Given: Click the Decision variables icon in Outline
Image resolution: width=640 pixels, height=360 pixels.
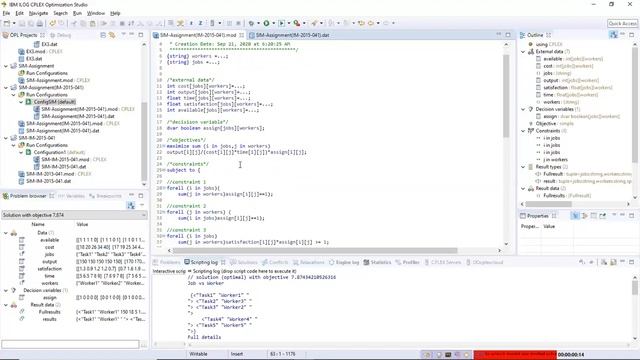Looking at the screenshot, I should (x=531, y=109).
